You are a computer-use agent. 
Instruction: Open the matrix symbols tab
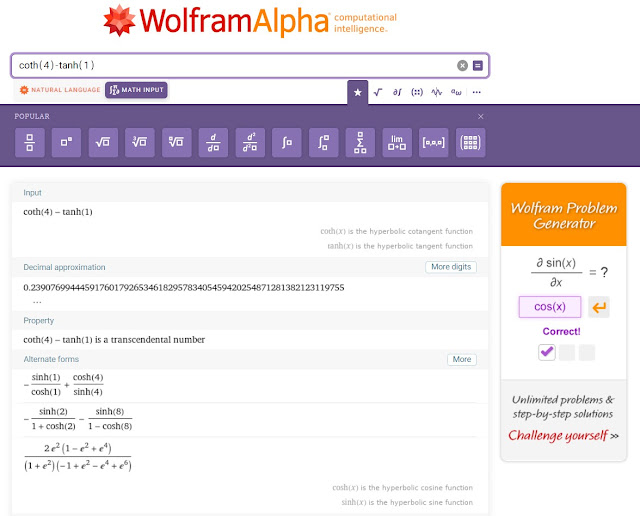point(417,92)
